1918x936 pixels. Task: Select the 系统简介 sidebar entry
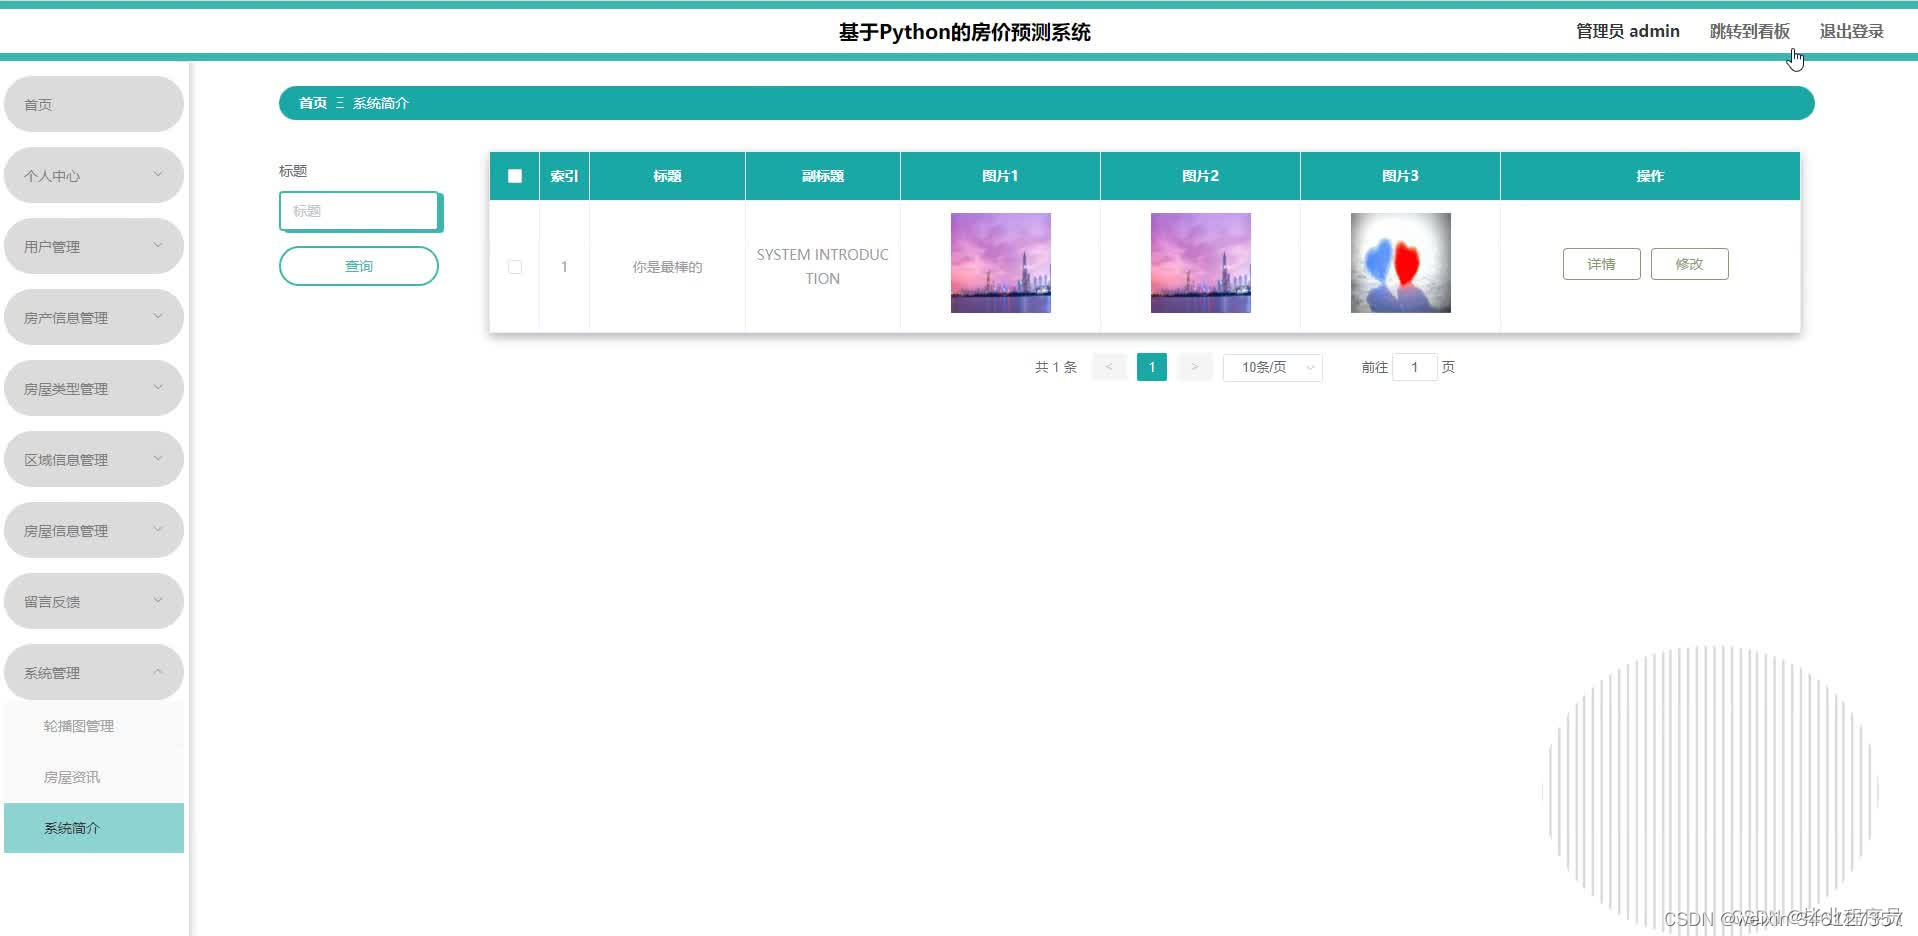point(68,828)
